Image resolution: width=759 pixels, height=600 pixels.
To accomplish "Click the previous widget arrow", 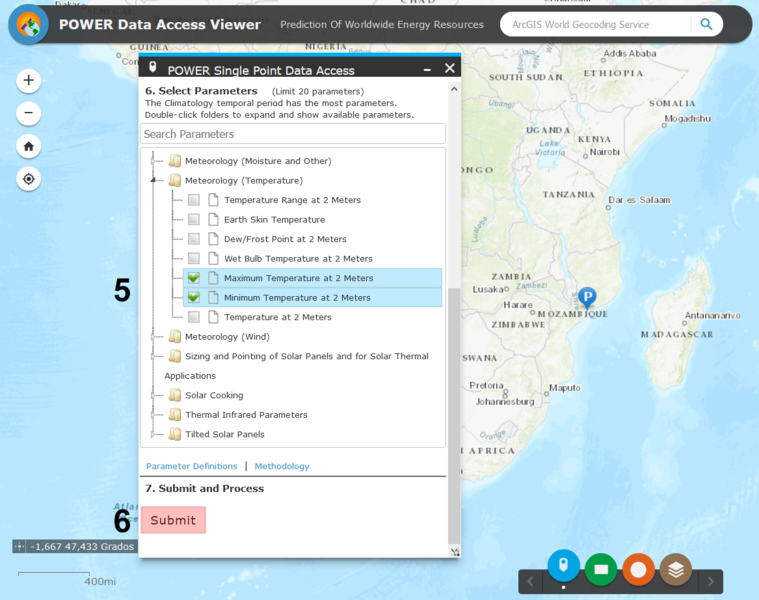I will [531, 582].
